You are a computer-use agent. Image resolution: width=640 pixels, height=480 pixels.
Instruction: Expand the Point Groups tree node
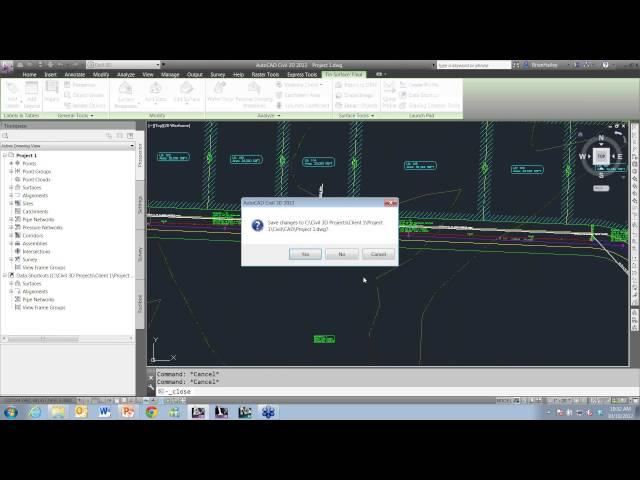pos(11,171)
